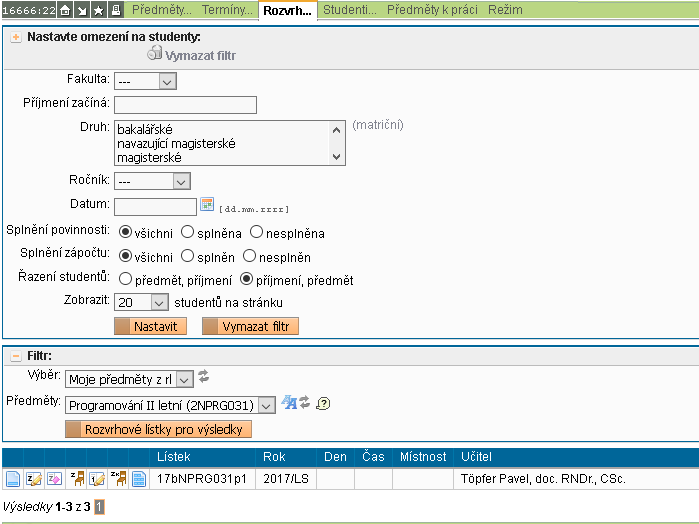Viewport: 699px width, 524px height.
Task: Click 'Rozvrhové lístky pro výsledky' button
Action: 158,429
